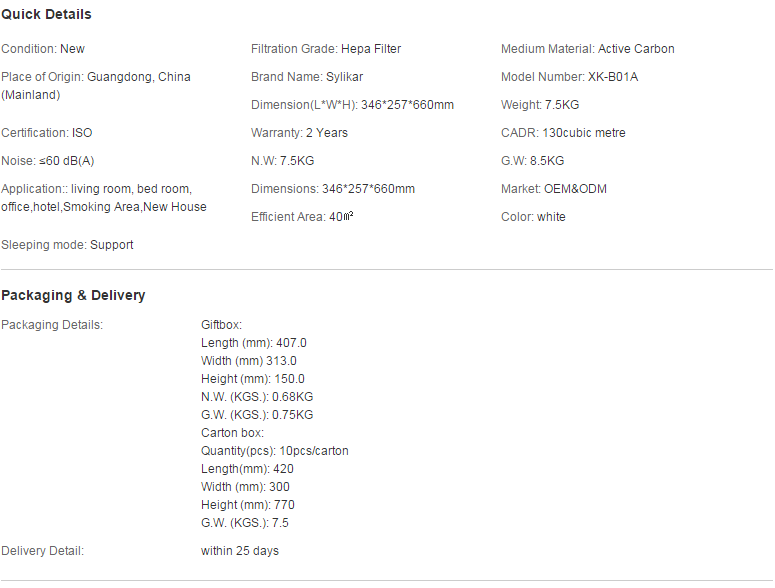Click Filtration Grade Hepa Filter entry
Viewport: 775px width, 588px height.
click(326, 49)
